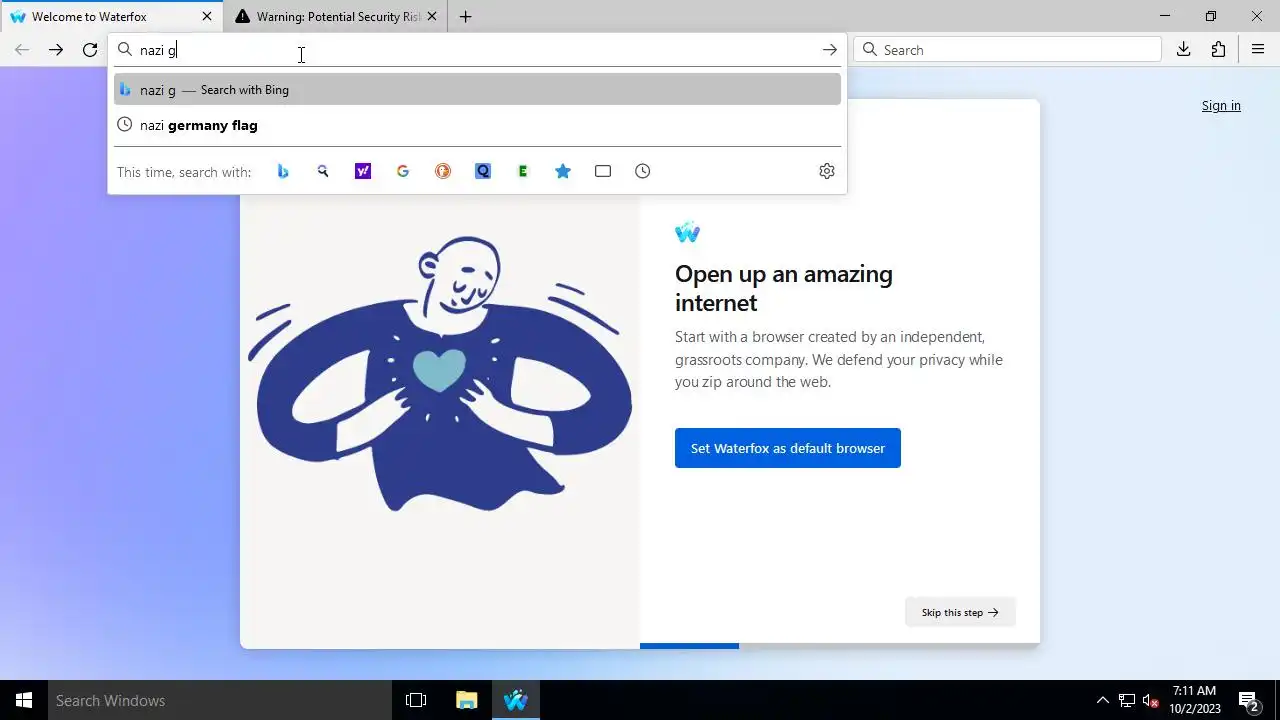The image size is (1280, 720).
Task: Click the Go arrow in address bar
Action: (x=830, y=50)
